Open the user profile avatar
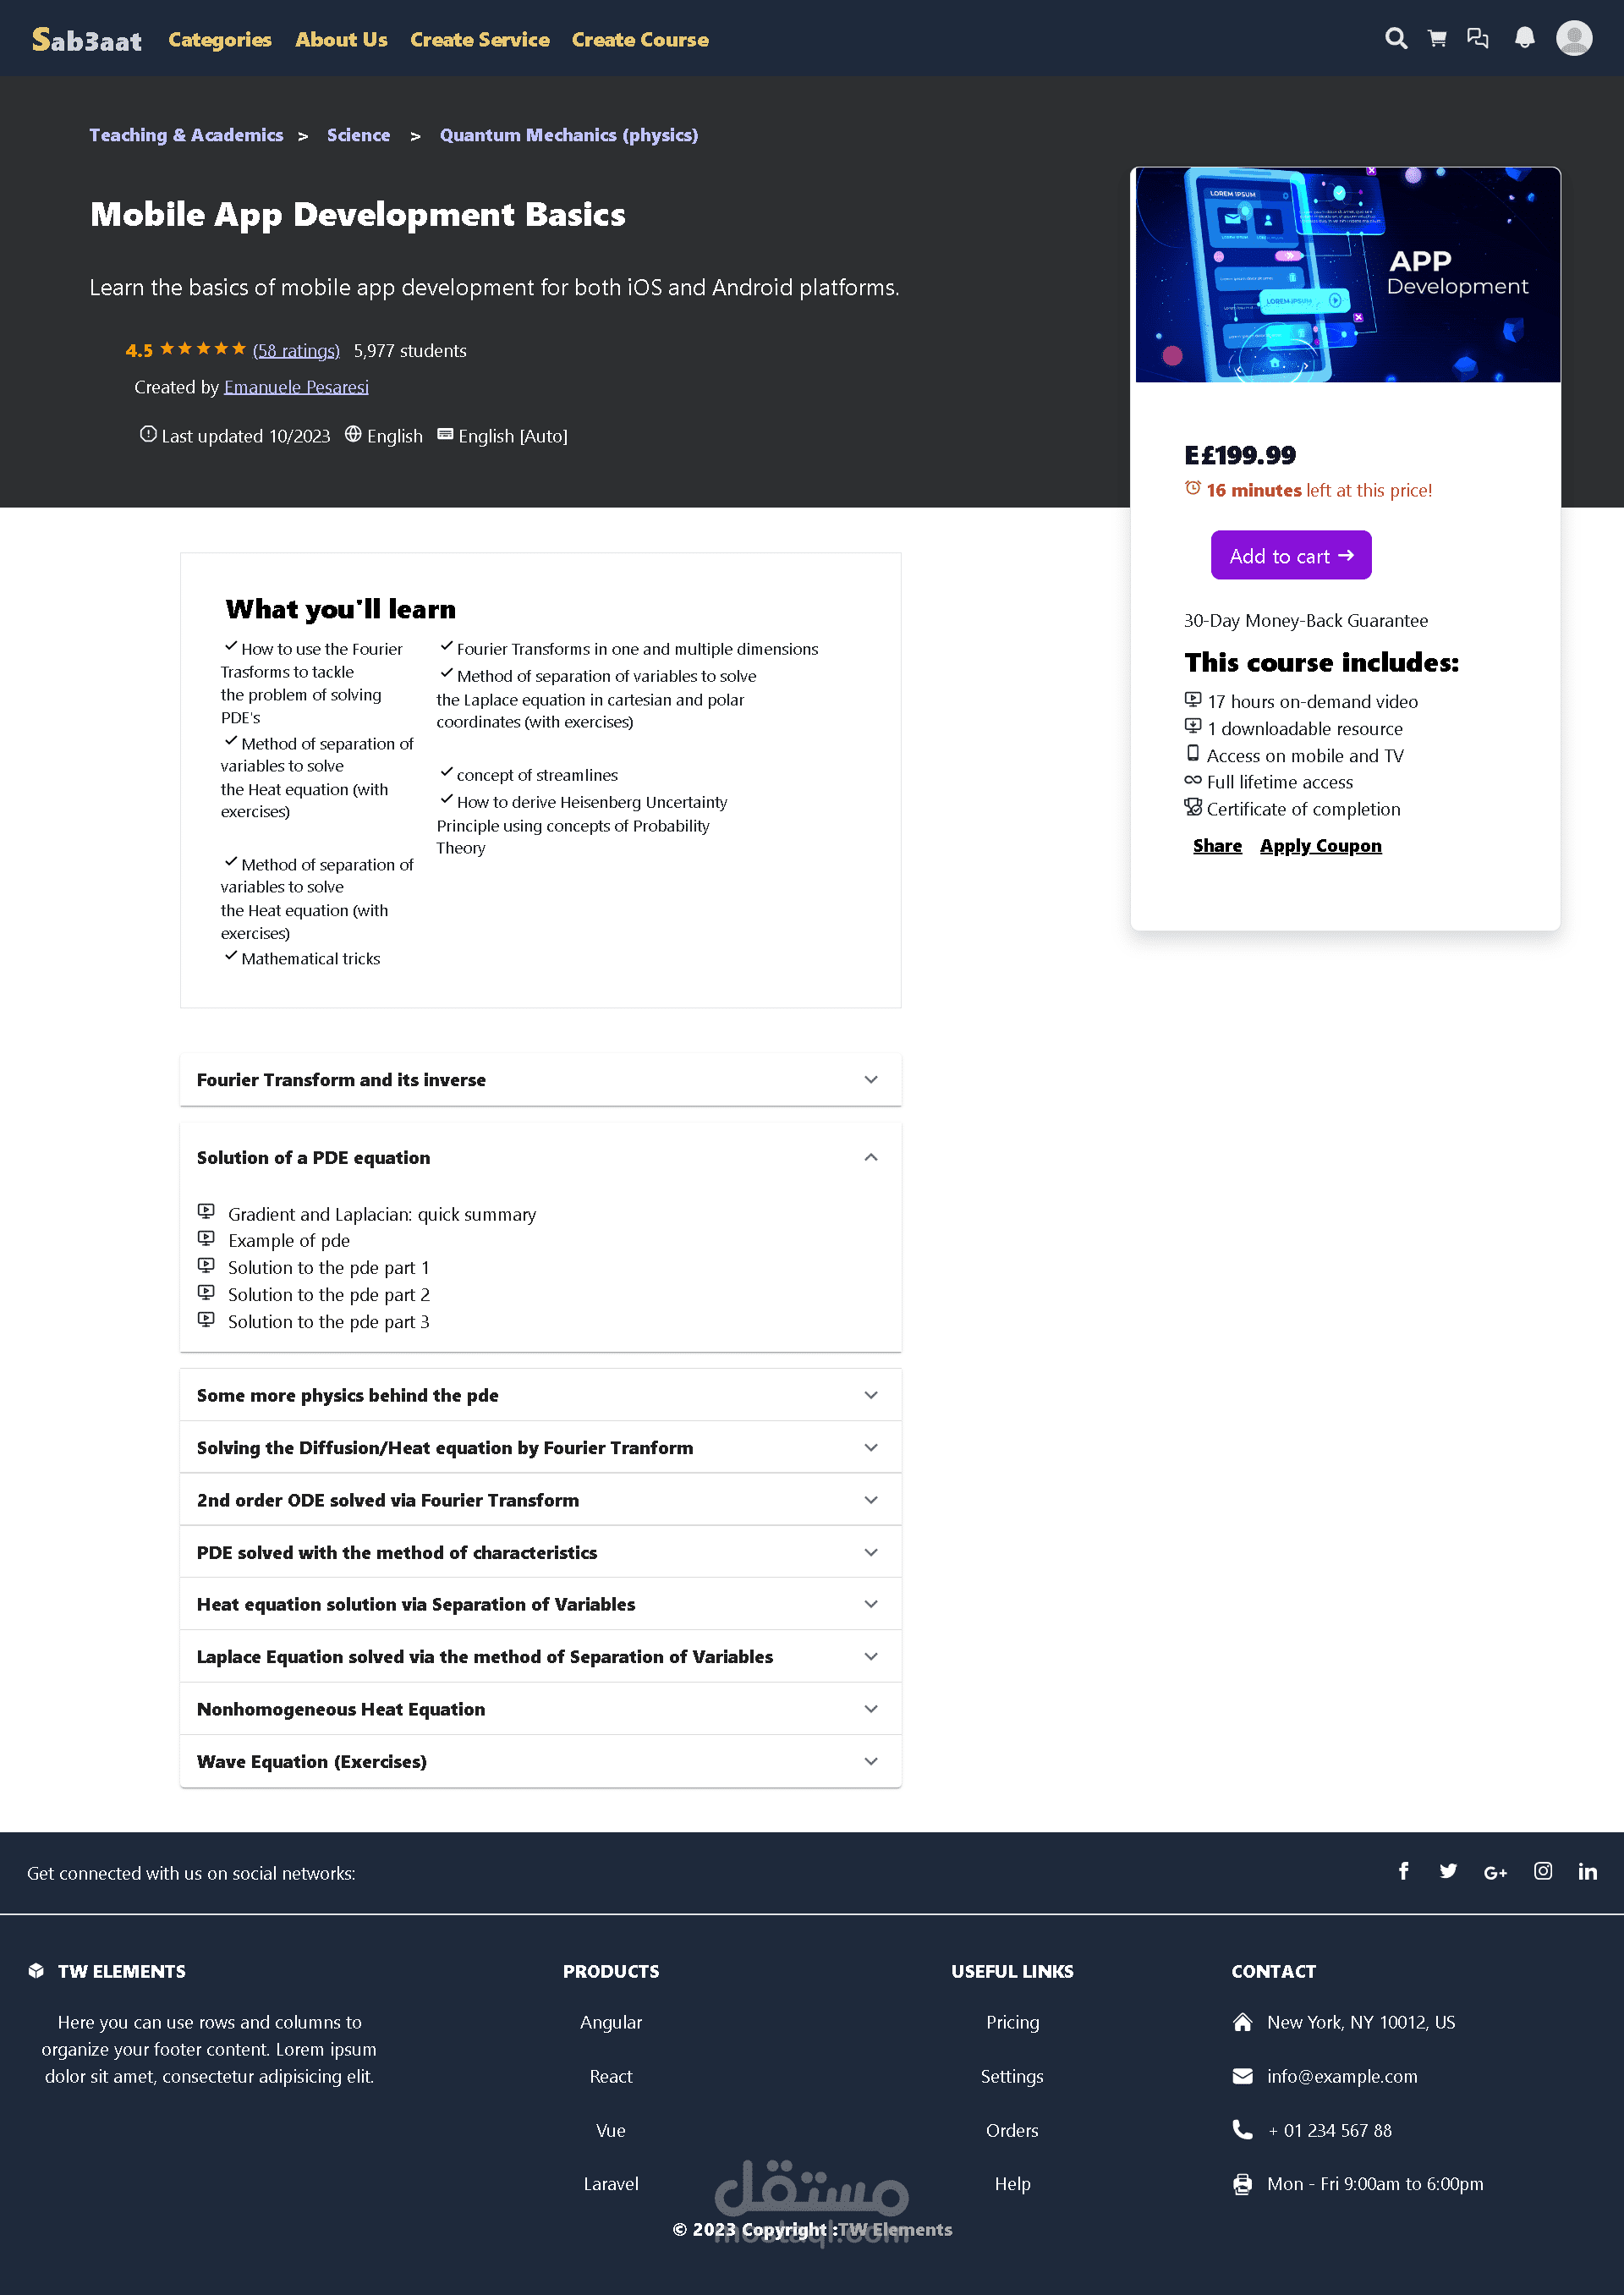The width and height of the screenshot is (1624, 2295). [1573, 39]
